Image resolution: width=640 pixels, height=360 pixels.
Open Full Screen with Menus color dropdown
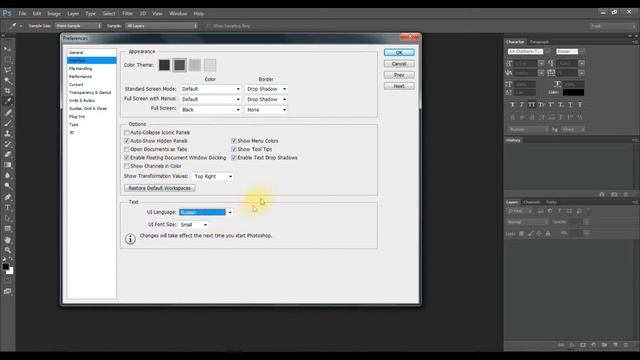[x=210, y=99]
